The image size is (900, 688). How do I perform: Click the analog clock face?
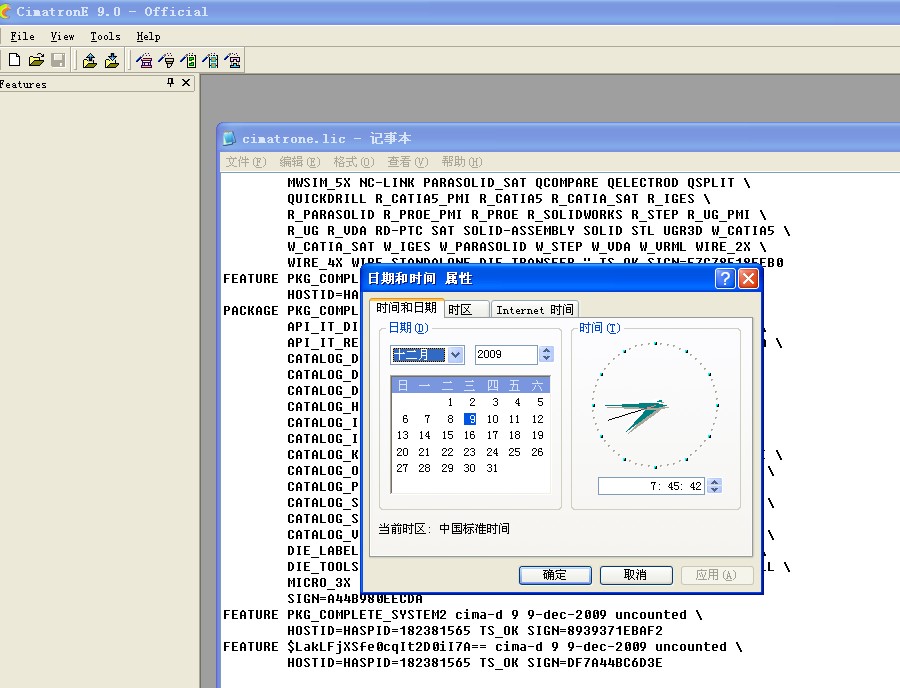point(655,406)
